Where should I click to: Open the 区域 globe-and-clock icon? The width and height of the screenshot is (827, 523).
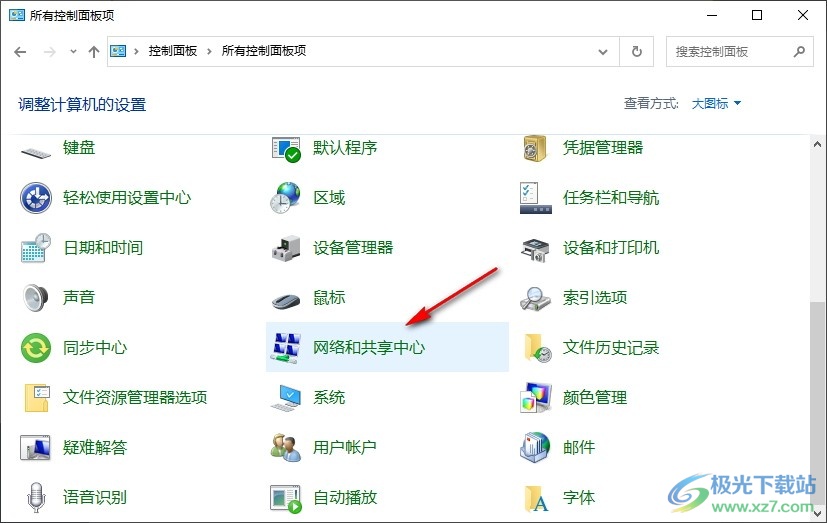pyautogui.click(x=286, y=198)
